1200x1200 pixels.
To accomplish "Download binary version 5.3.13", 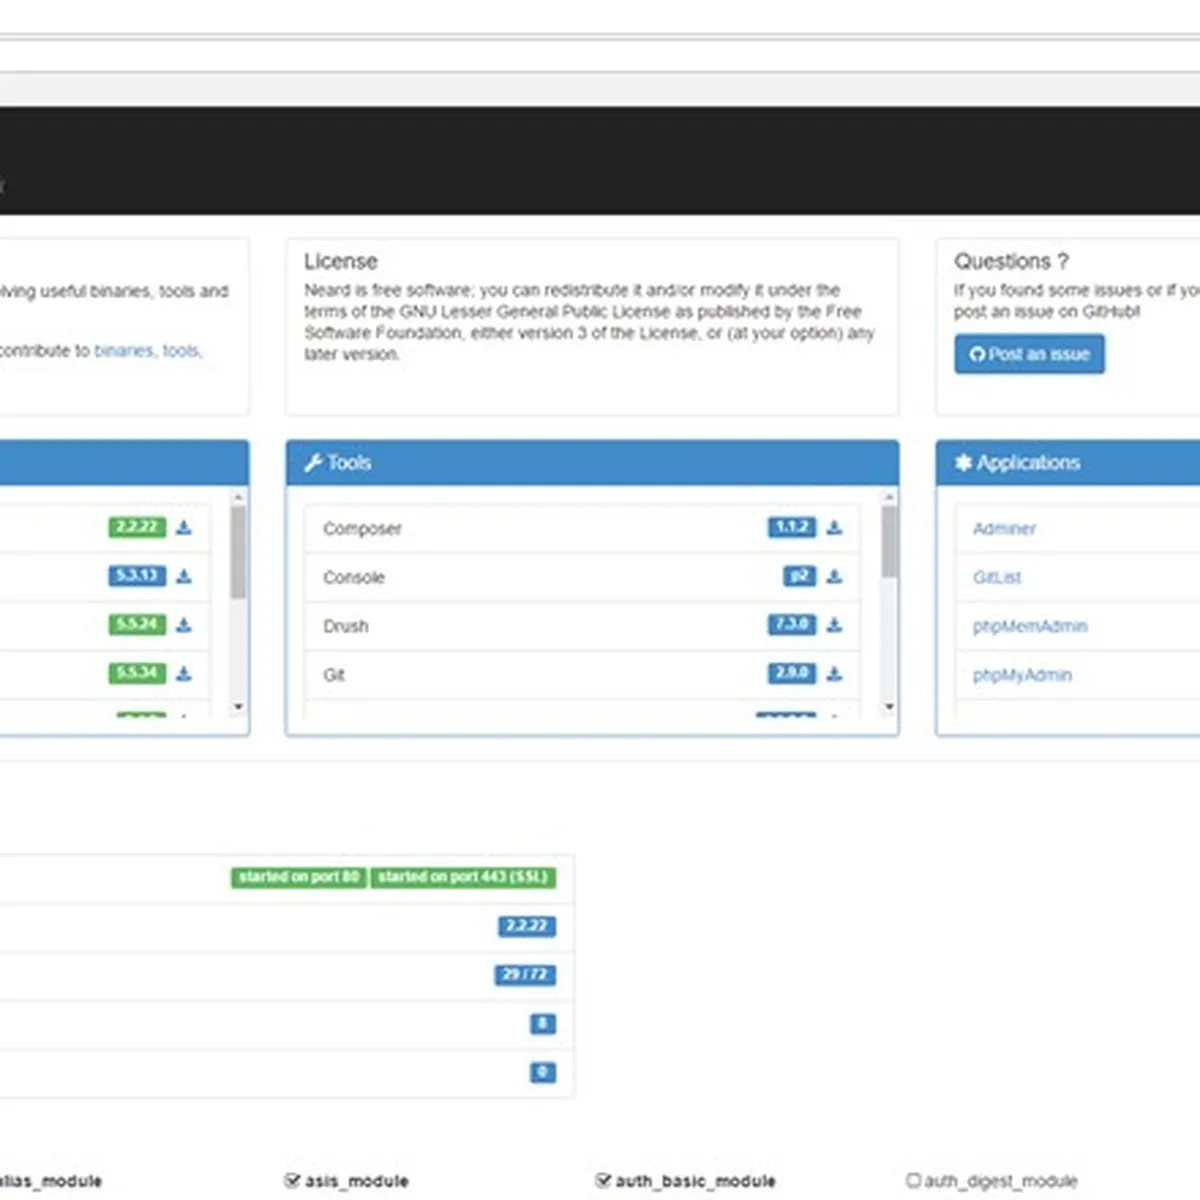I will [184, 576].
